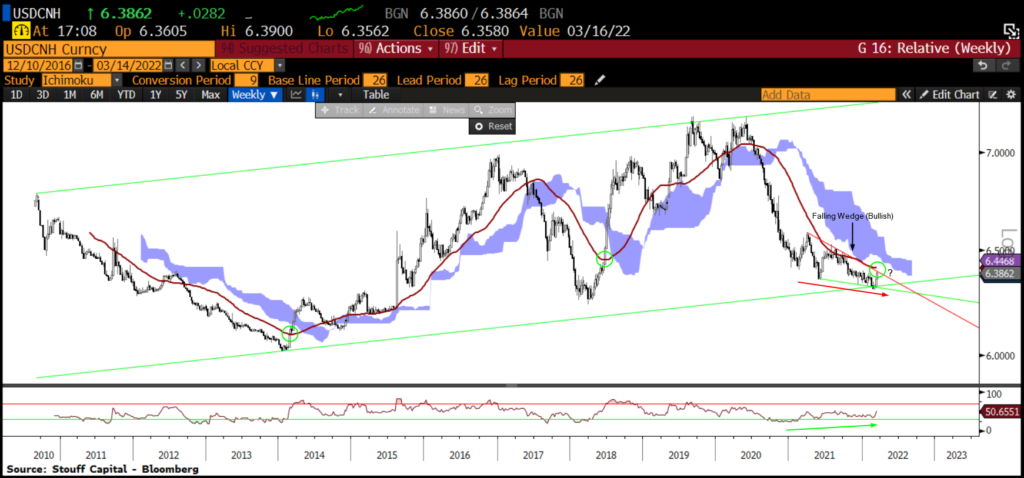Click the Source: Stouff Capital - Bloomberg text

click(102, 469)
